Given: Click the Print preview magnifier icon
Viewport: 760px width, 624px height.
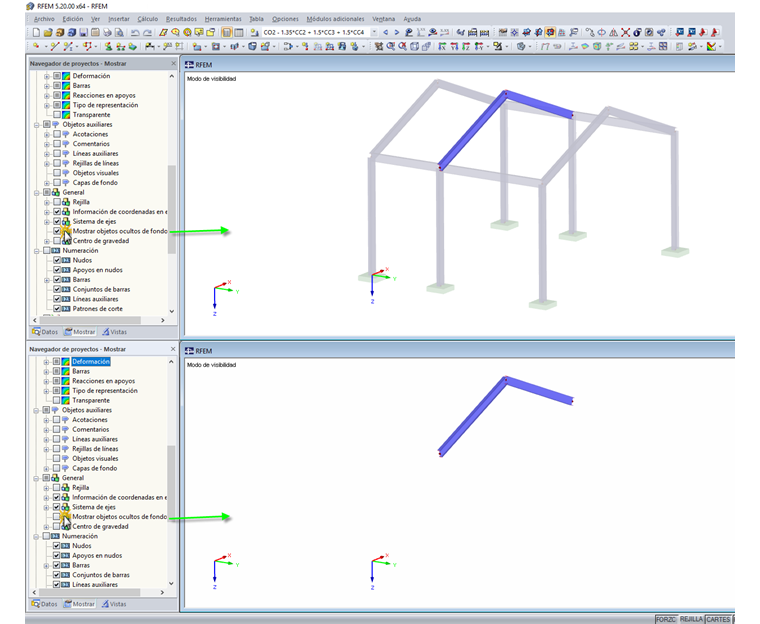Looking at the screenshot, I should 119,32.
